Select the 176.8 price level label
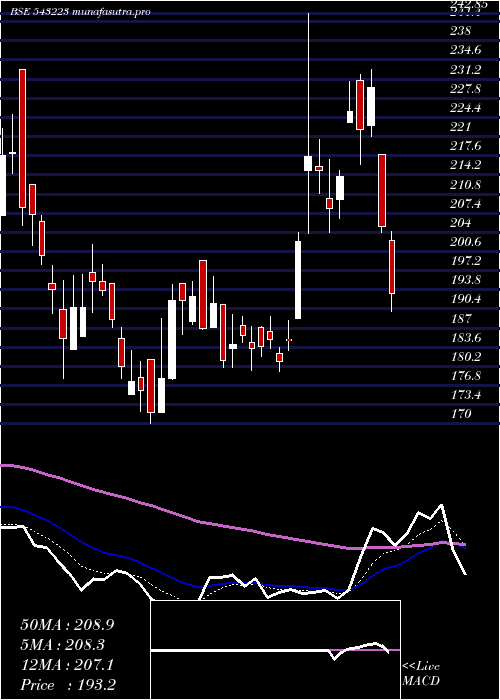The width and height of the screenshot is (500, 700). (466, 376)
